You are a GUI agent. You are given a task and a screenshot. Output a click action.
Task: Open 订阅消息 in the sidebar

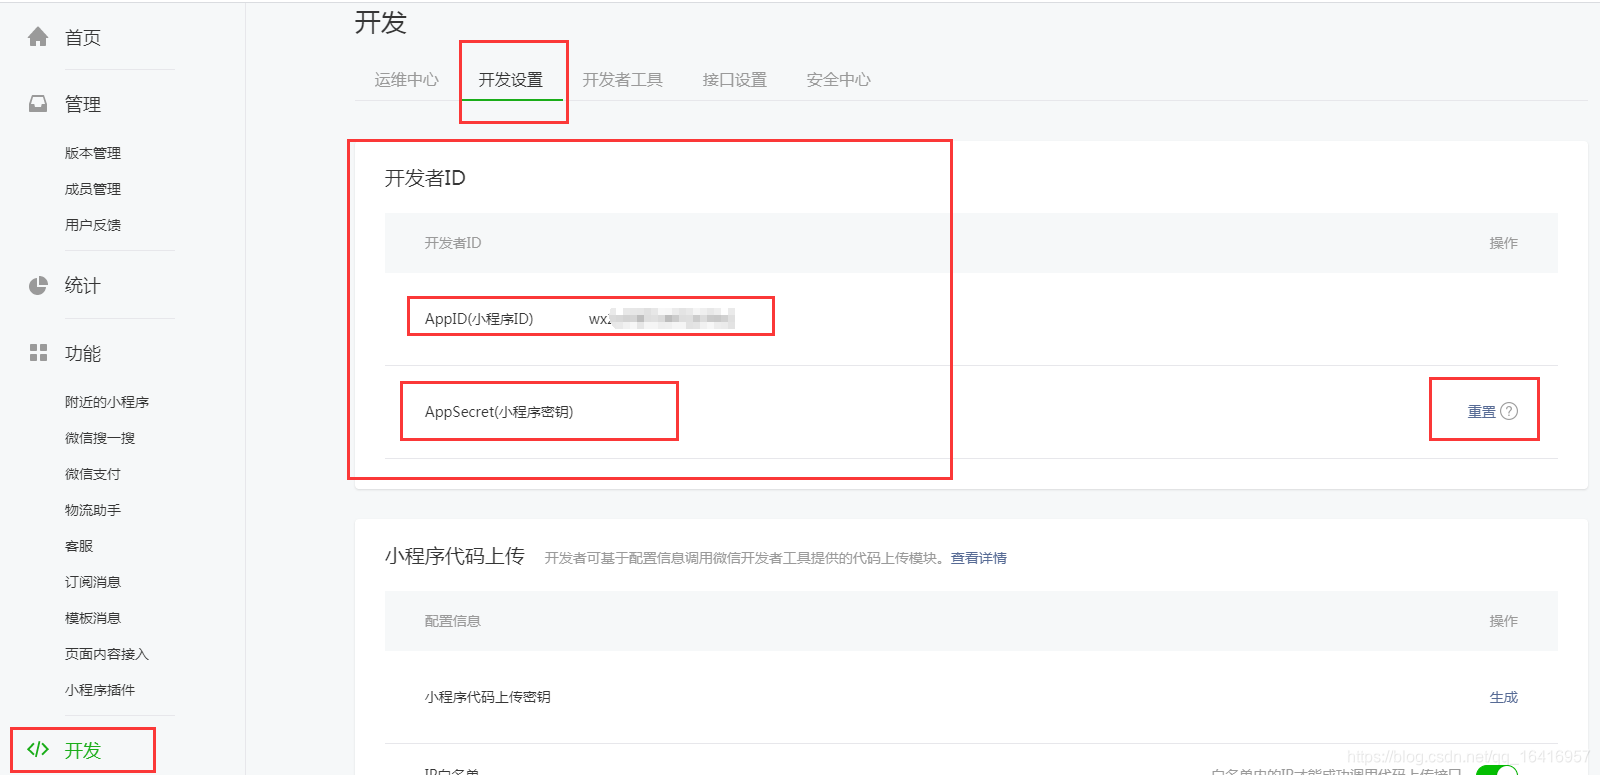[93, 582]
